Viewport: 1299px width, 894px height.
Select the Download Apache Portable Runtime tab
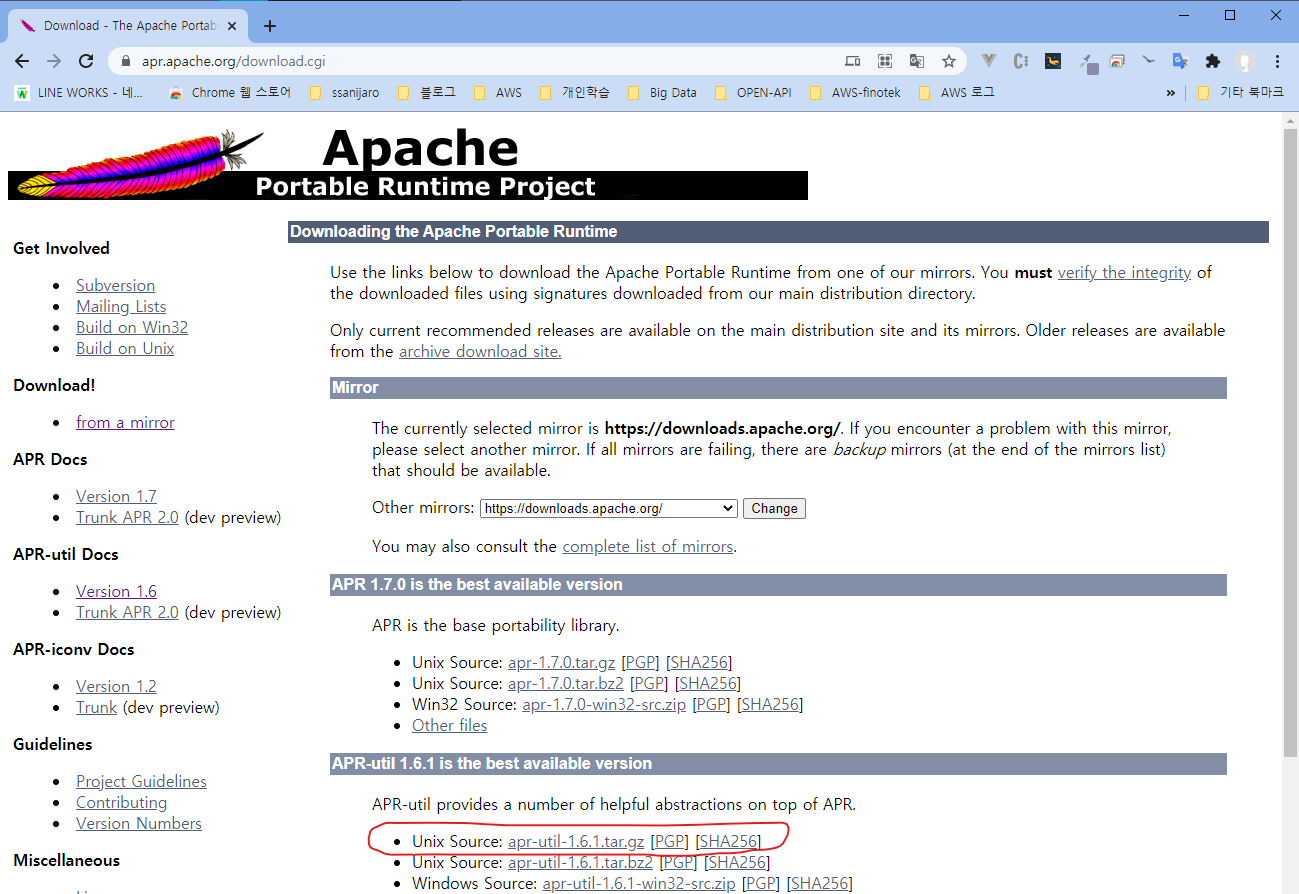pyautogui.click(x=126, y=26)
